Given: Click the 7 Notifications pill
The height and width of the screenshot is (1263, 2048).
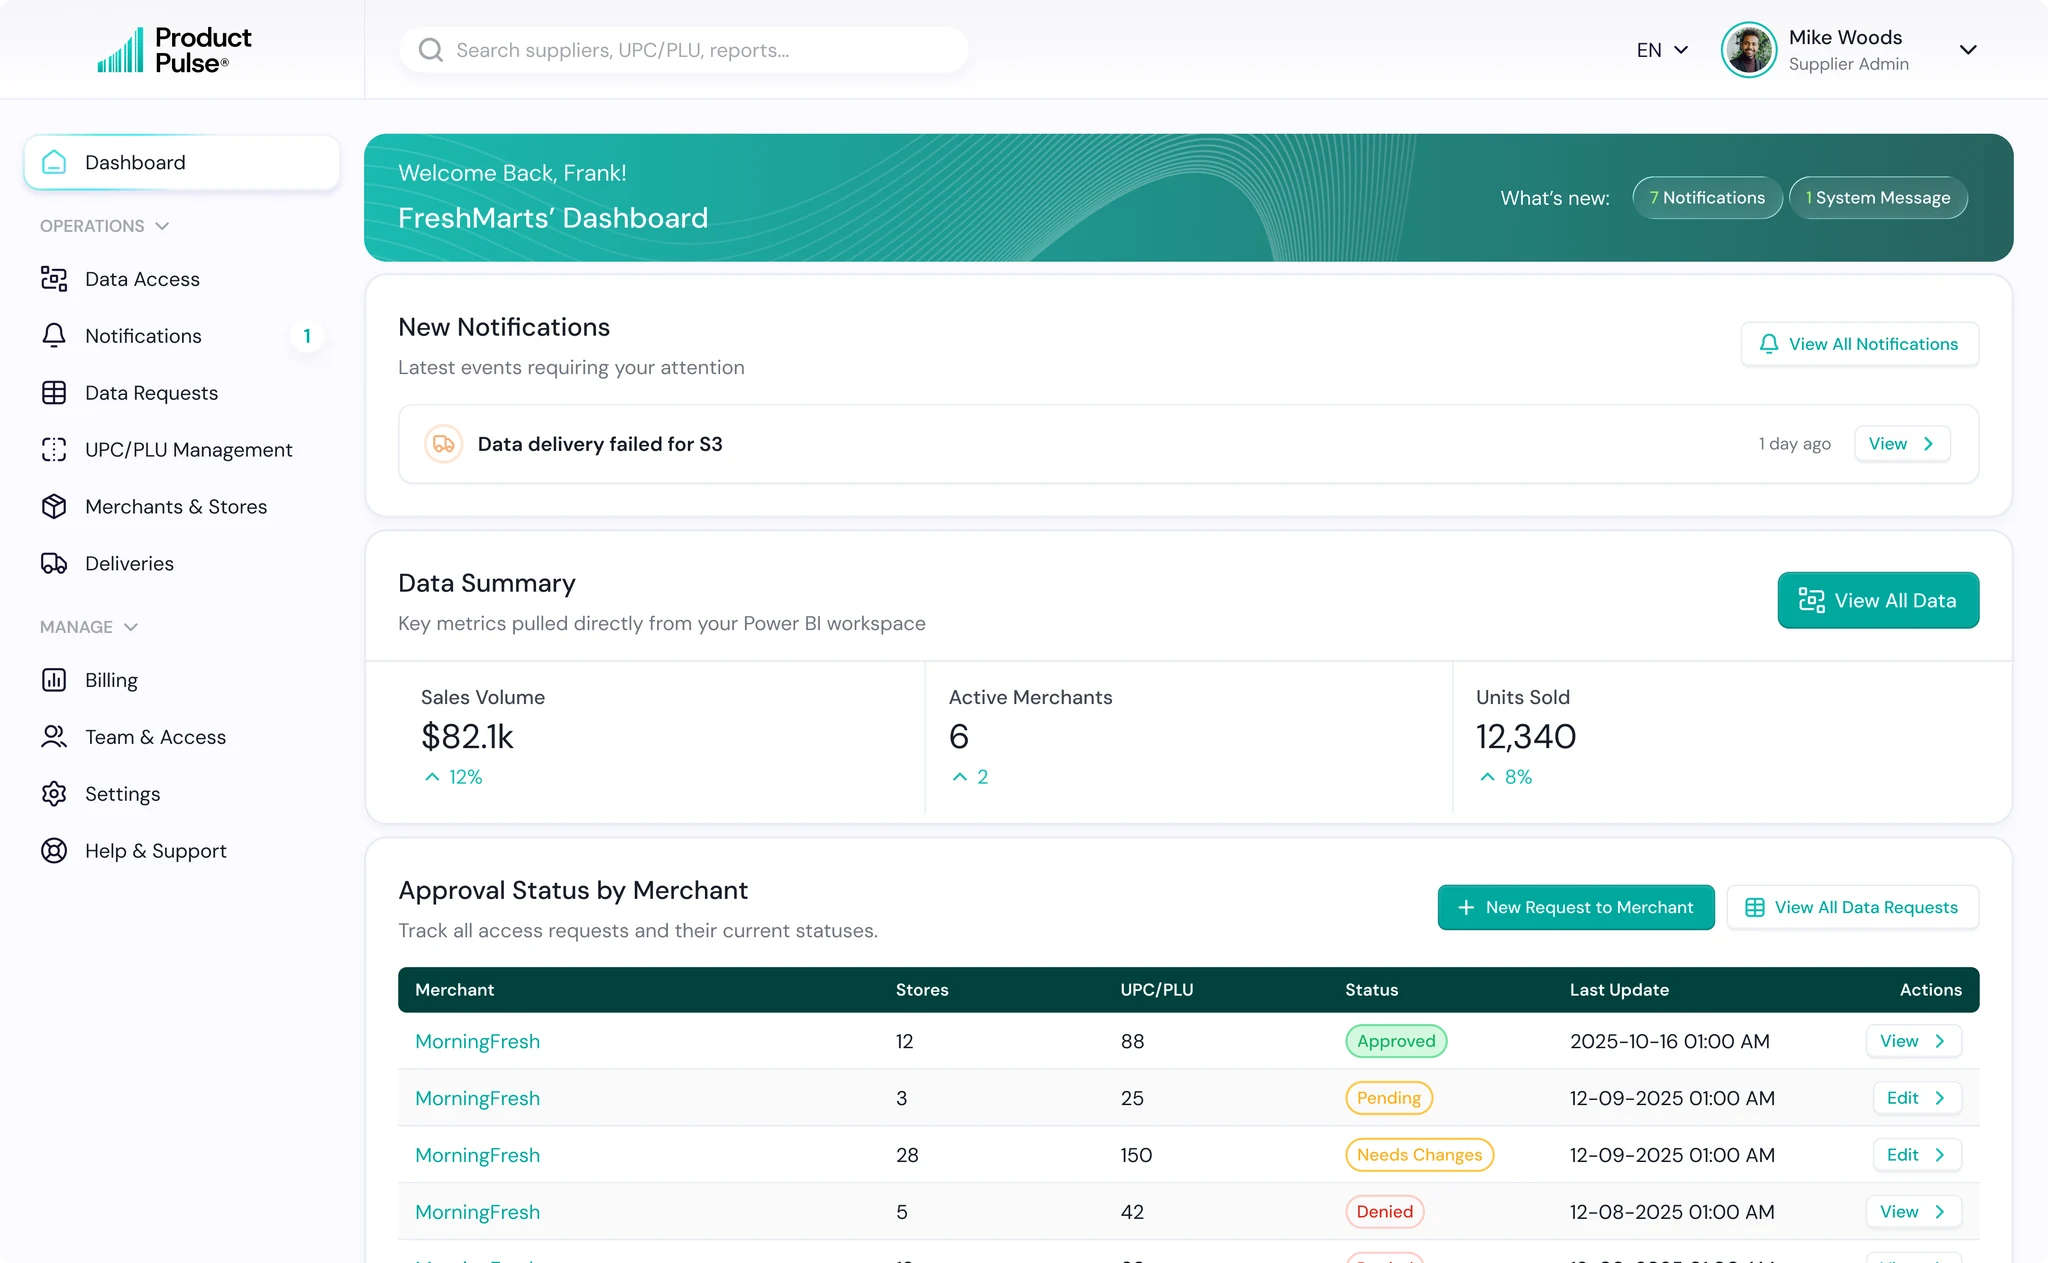Looking at the screenshot, I should (x=1707, y=198).
